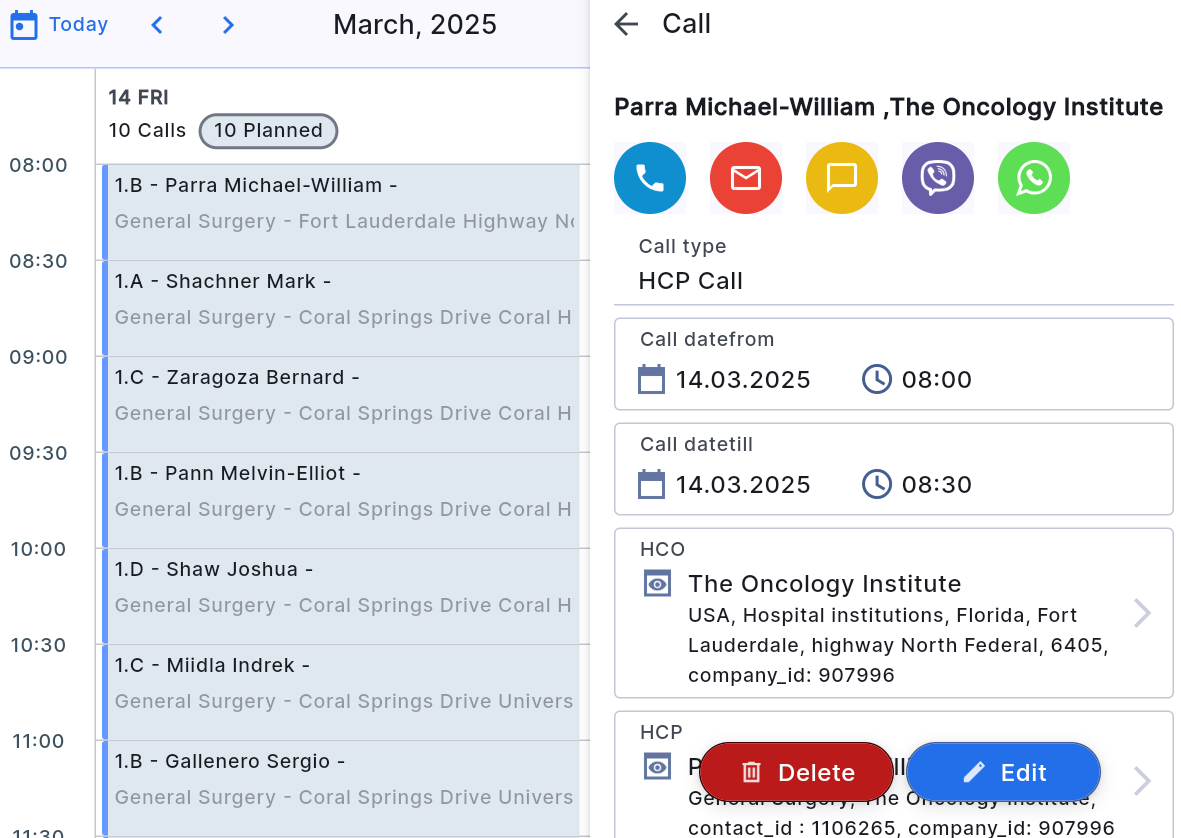The height and width of the screenshot is (838, 1181).
Task: Open the Call datefrom calendar date picker
Action: 651,380
